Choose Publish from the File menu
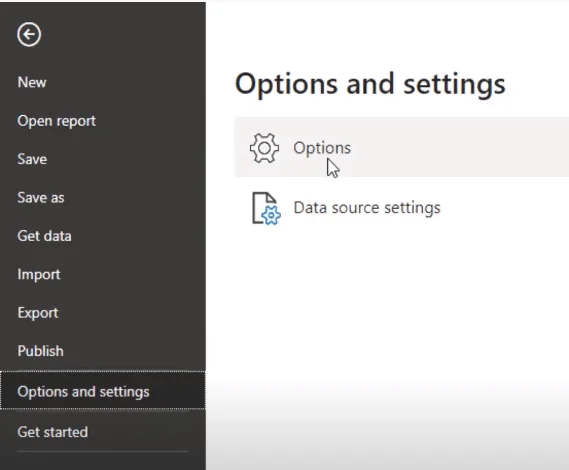 (41, 351)
